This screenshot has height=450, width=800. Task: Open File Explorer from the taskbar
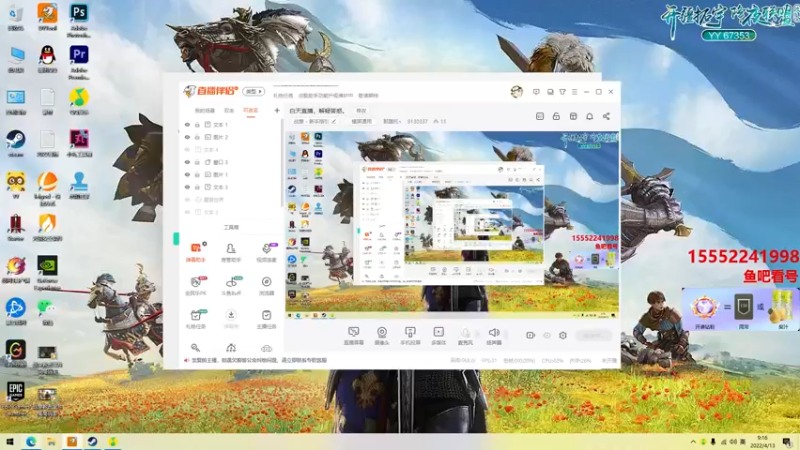51,441
